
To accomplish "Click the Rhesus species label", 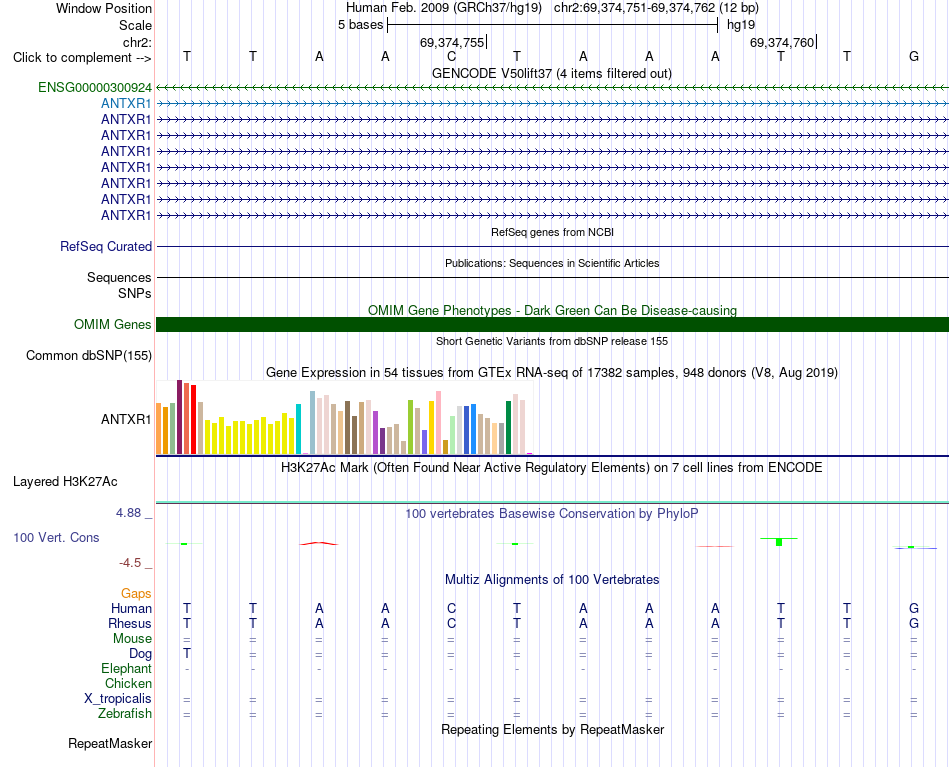I will click(130, 623).
